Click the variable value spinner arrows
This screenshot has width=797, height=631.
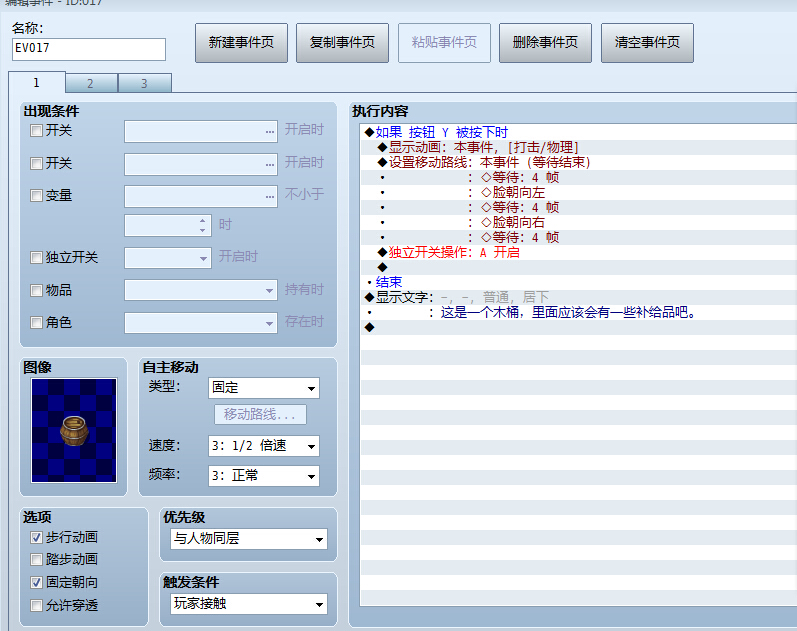203,225
